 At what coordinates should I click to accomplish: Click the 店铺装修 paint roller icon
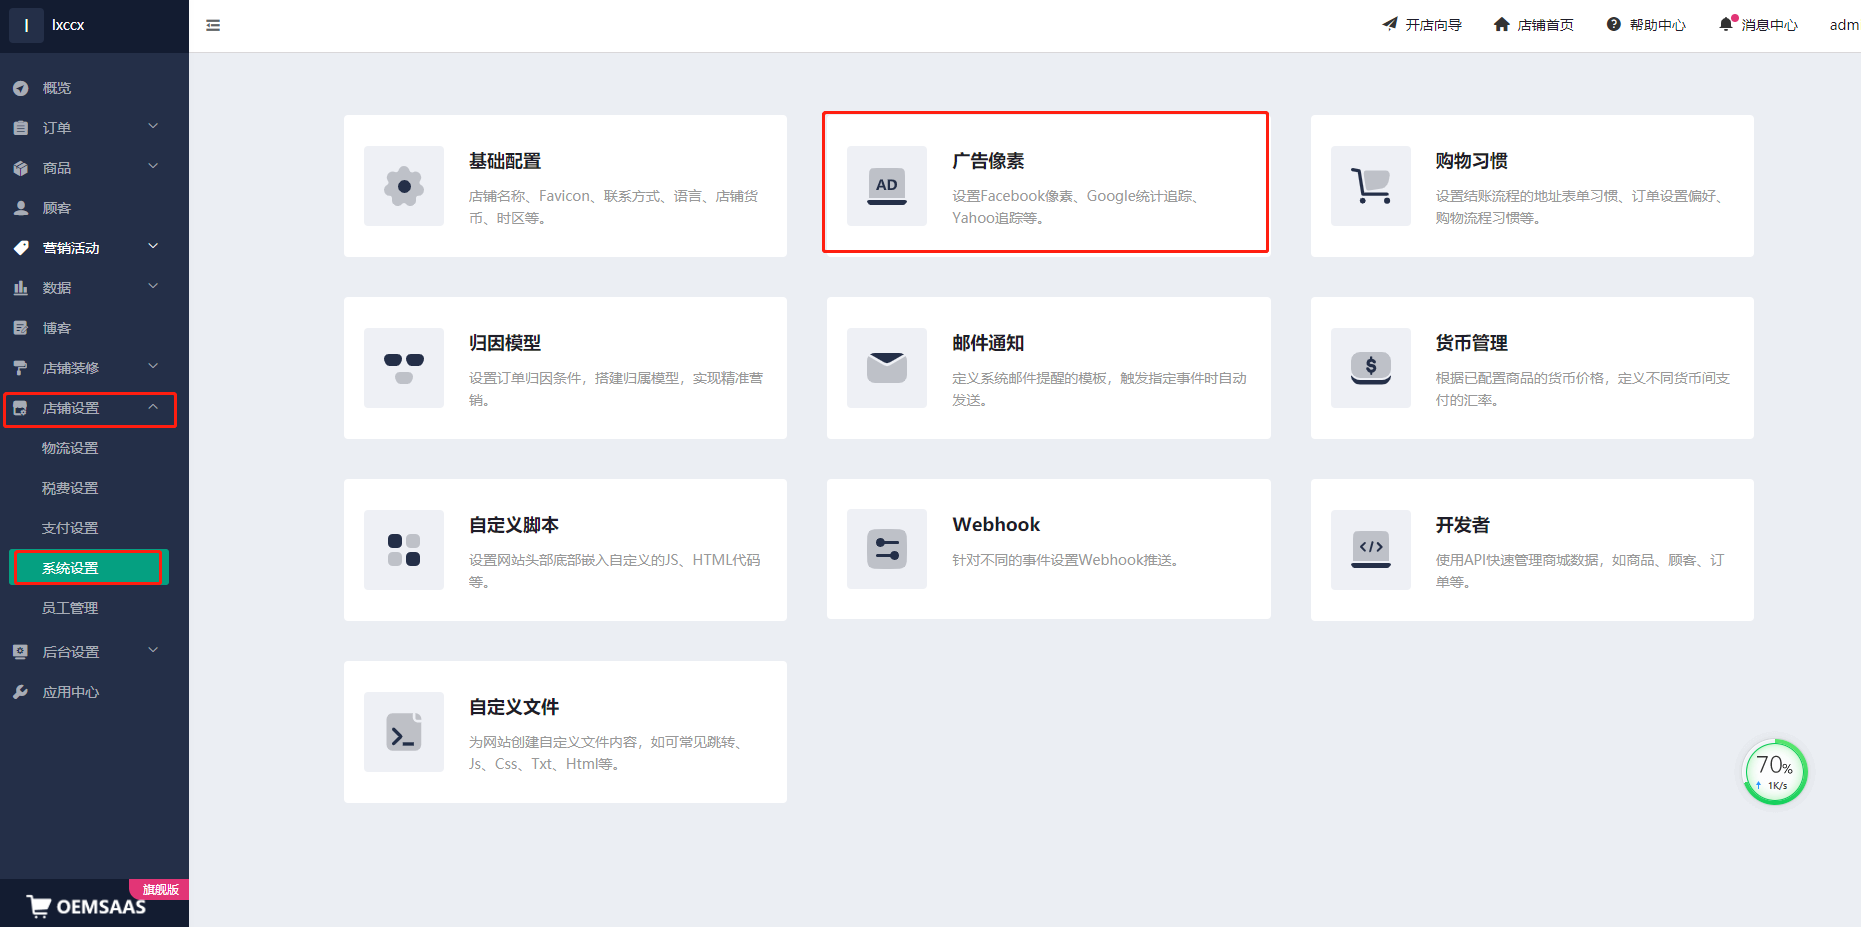20,368
